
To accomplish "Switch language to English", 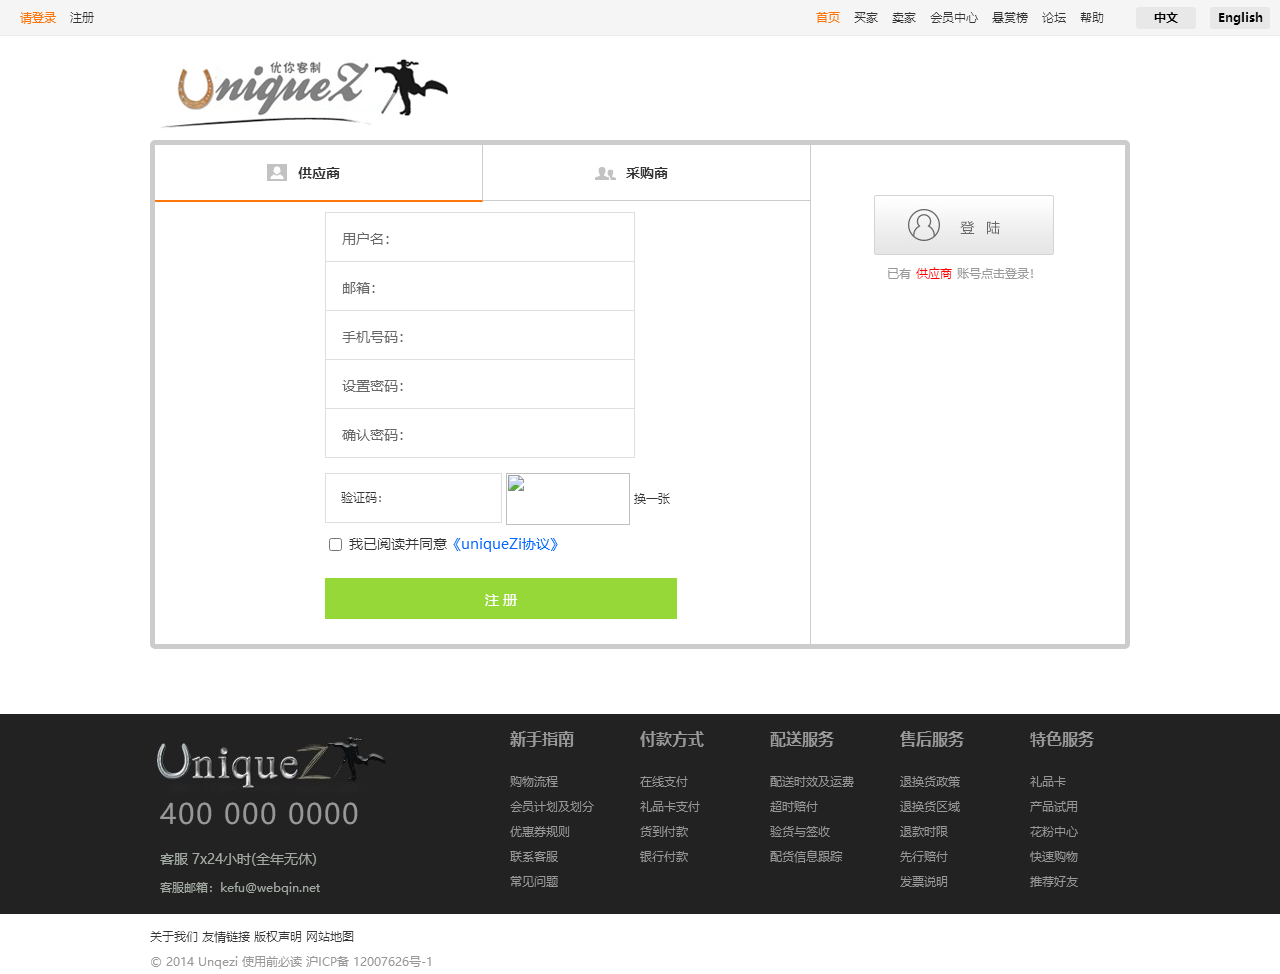I will 1239,18.
